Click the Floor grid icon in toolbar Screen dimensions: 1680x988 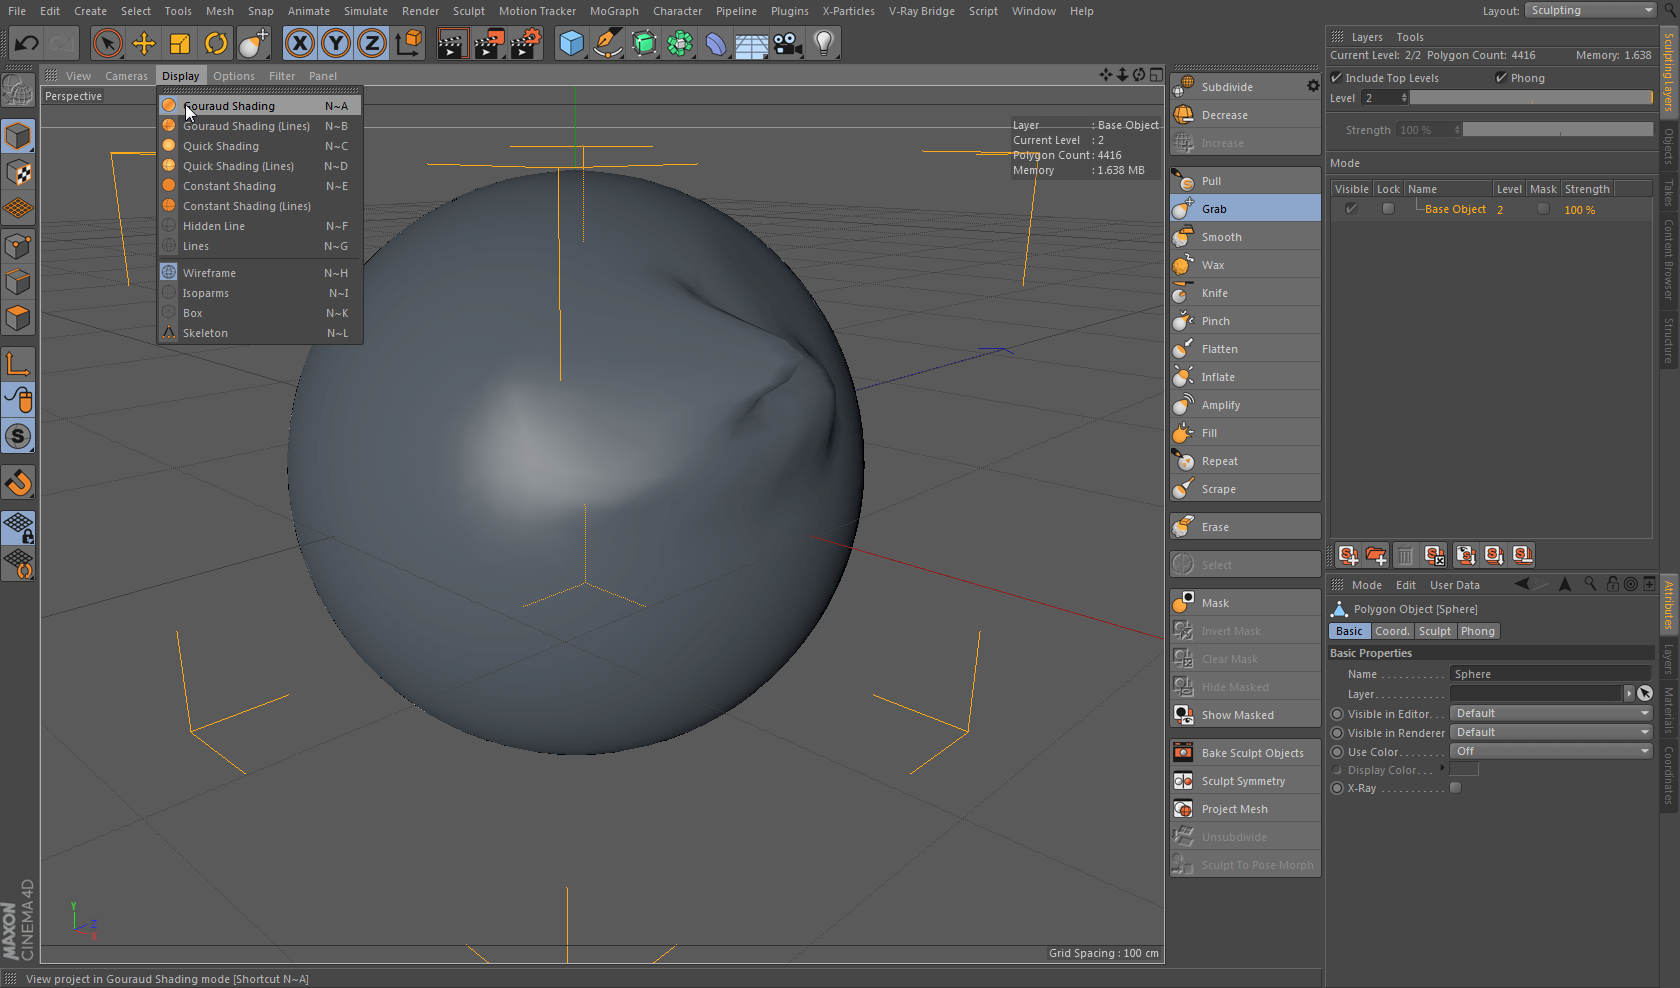click(x=752, y=43)
